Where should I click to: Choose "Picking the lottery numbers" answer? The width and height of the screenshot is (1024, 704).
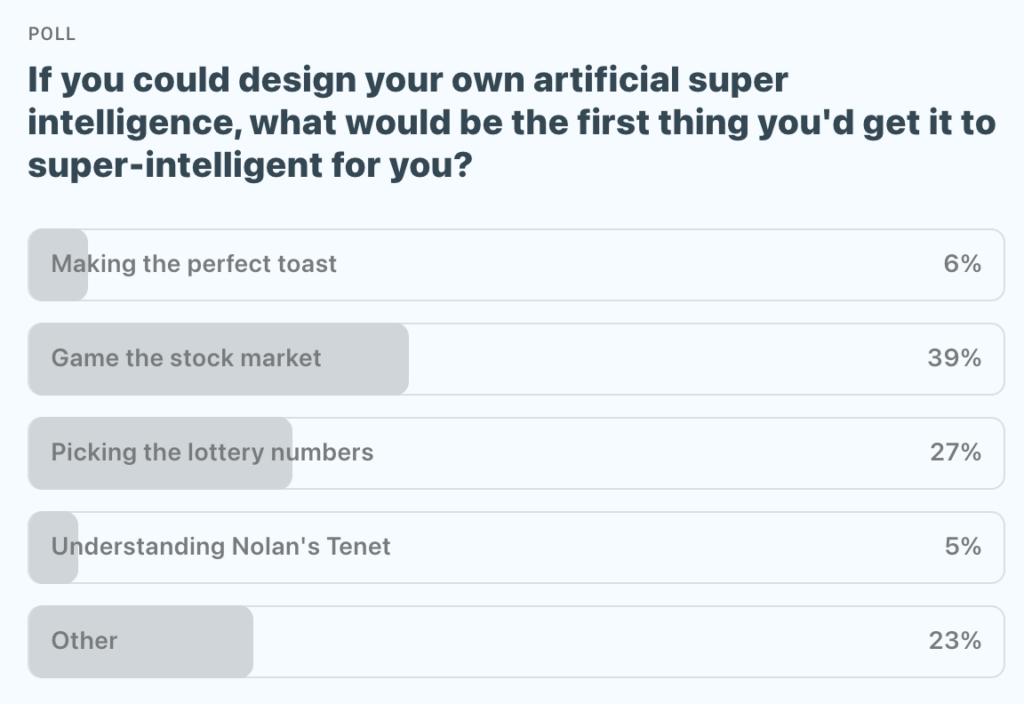coord(212,452)
